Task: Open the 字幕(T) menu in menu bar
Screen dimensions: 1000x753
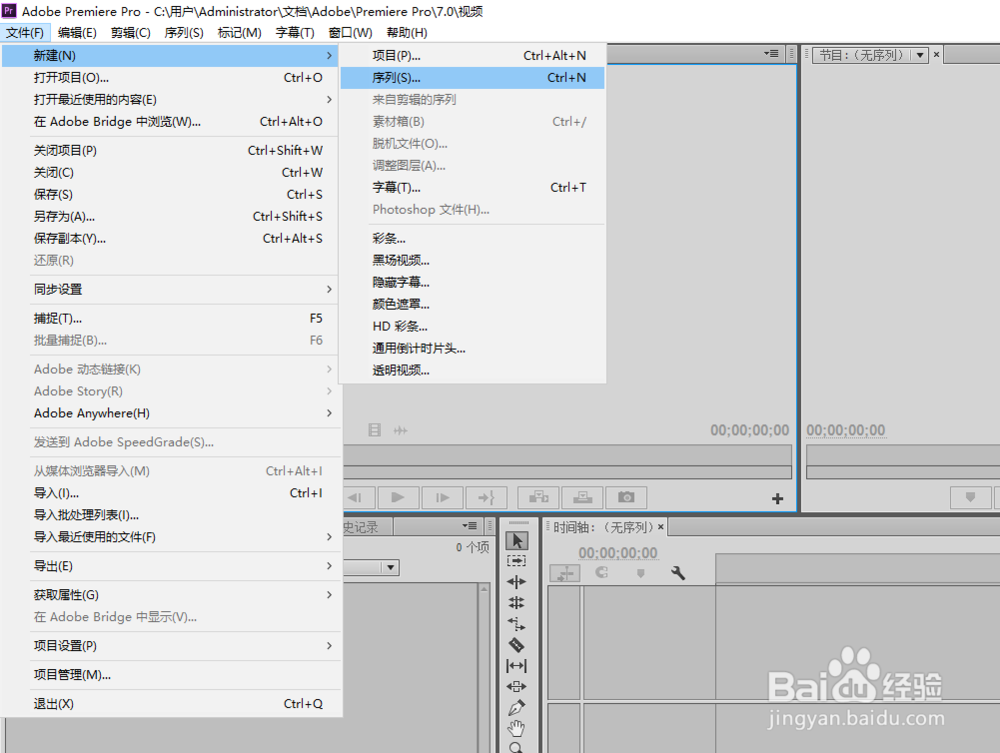Action: point(295,33)
